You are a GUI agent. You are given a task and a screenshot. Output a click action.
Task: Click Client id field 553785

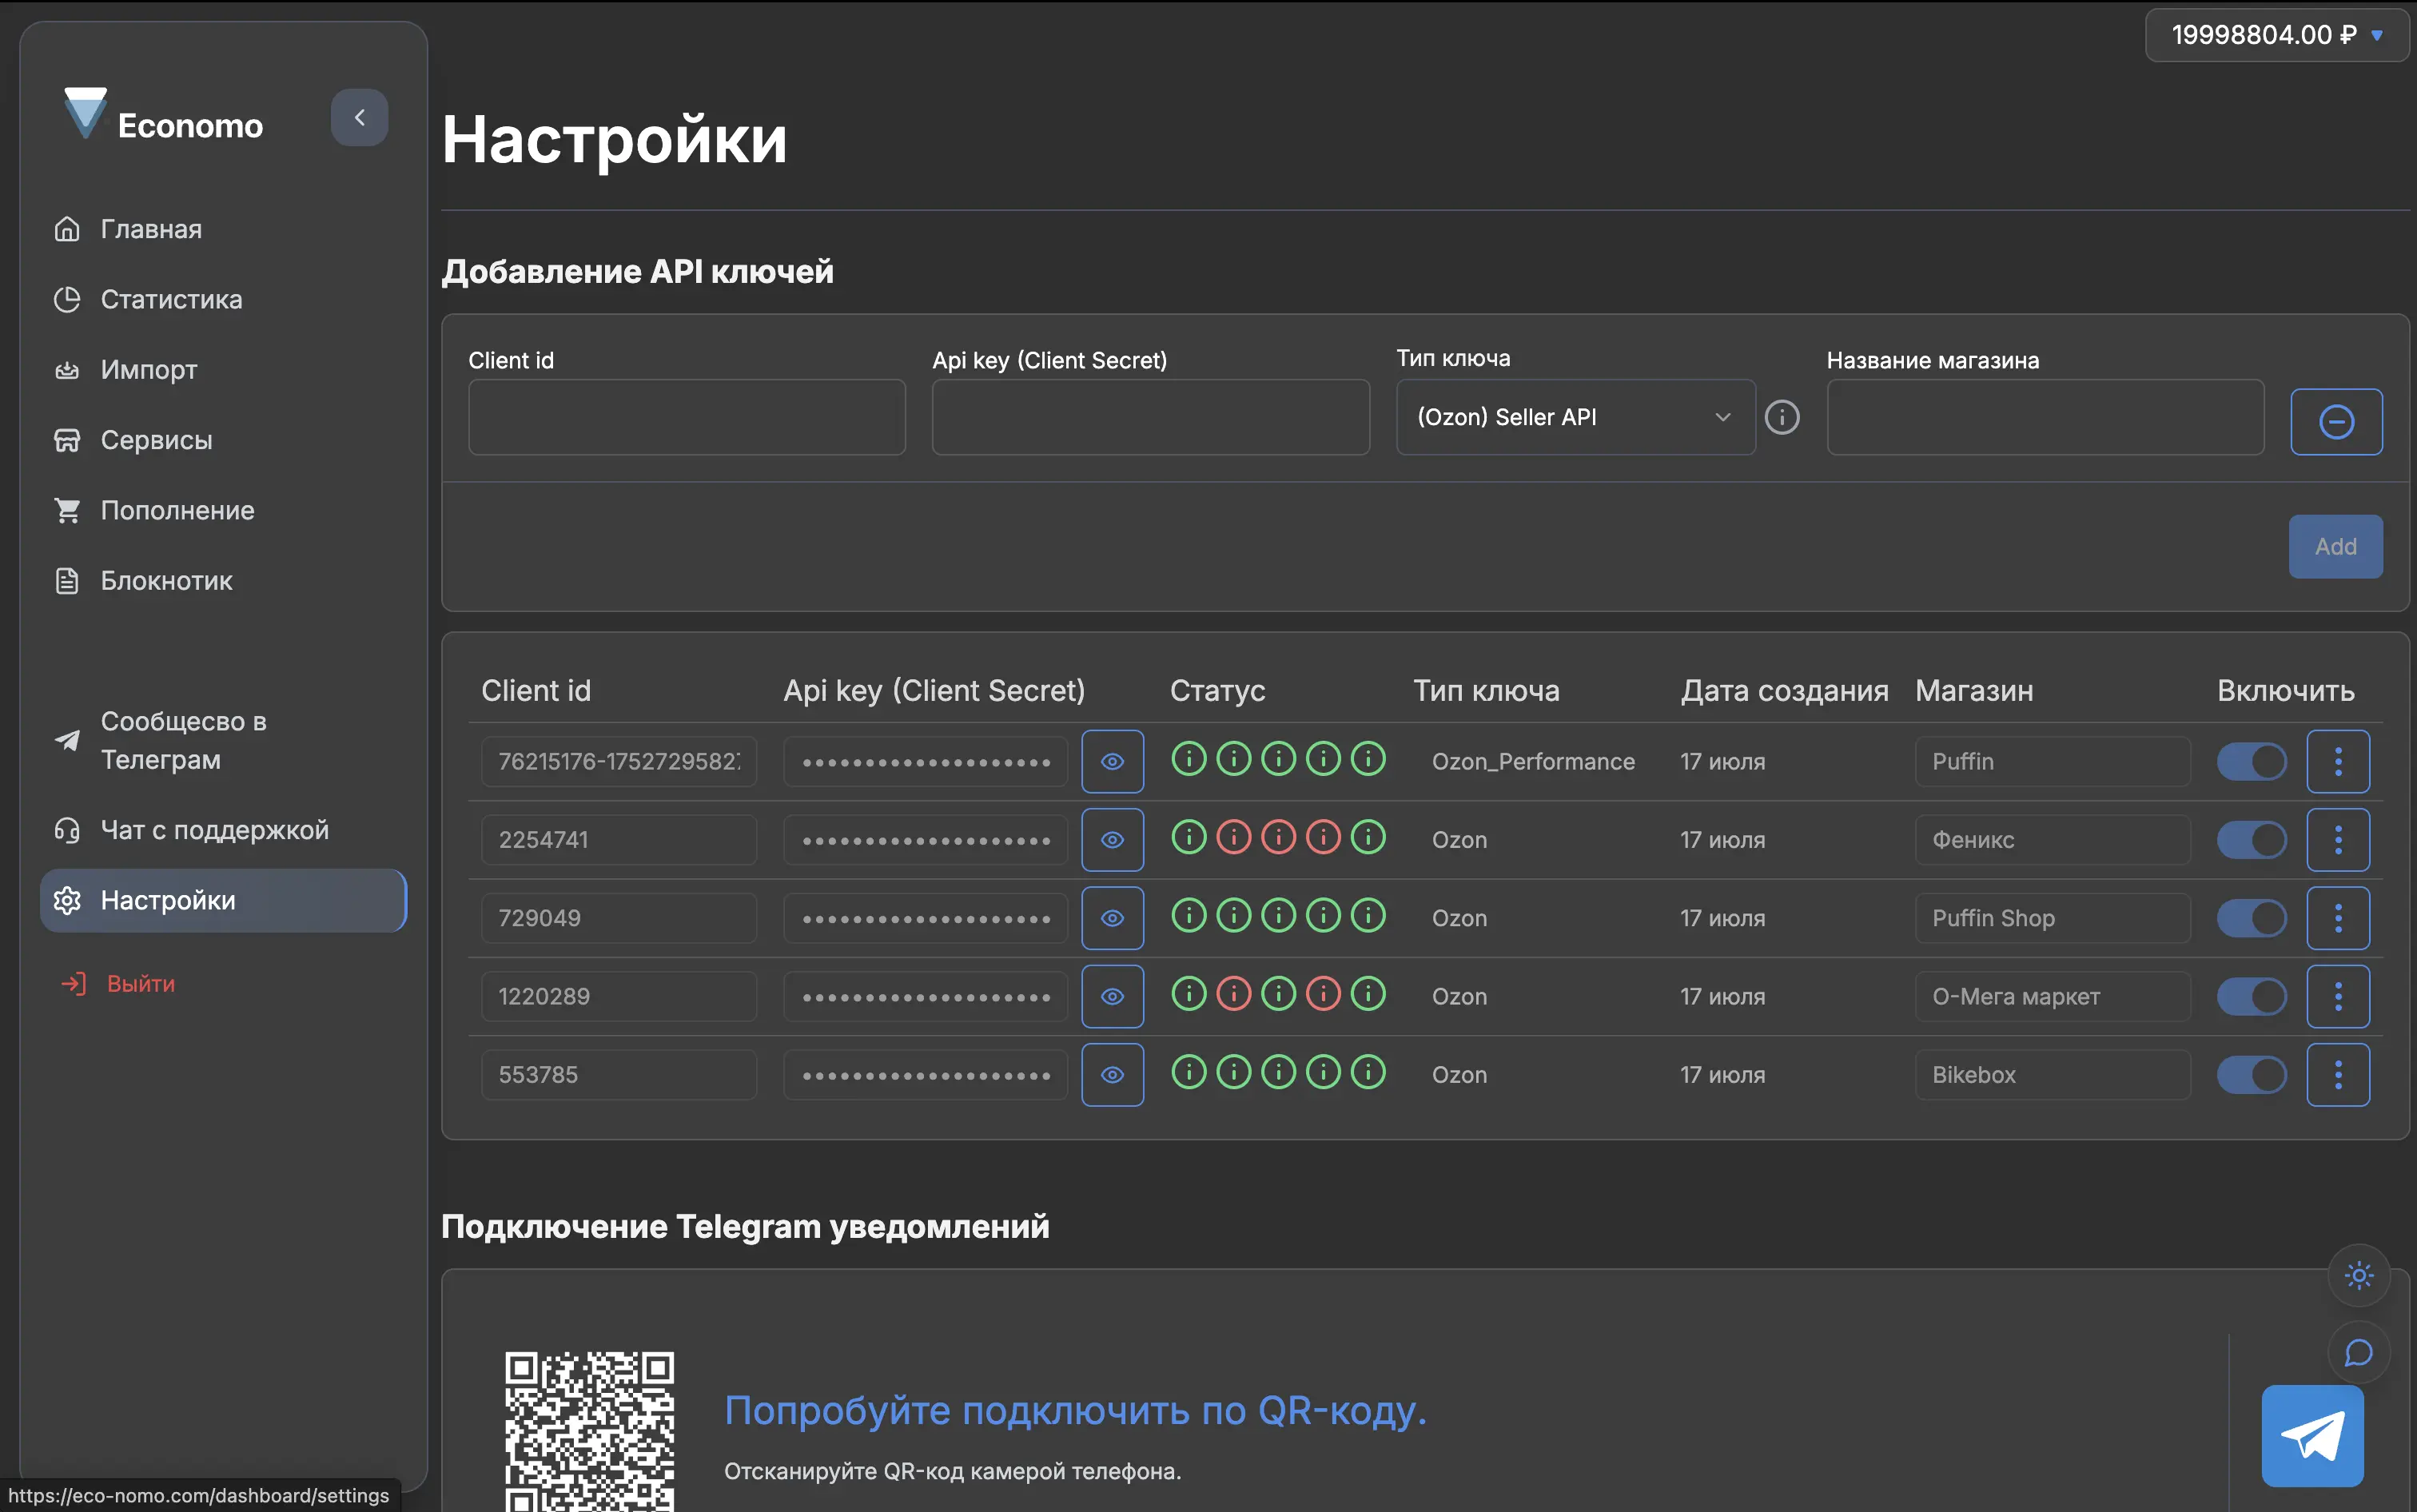tap(619, 1075)
